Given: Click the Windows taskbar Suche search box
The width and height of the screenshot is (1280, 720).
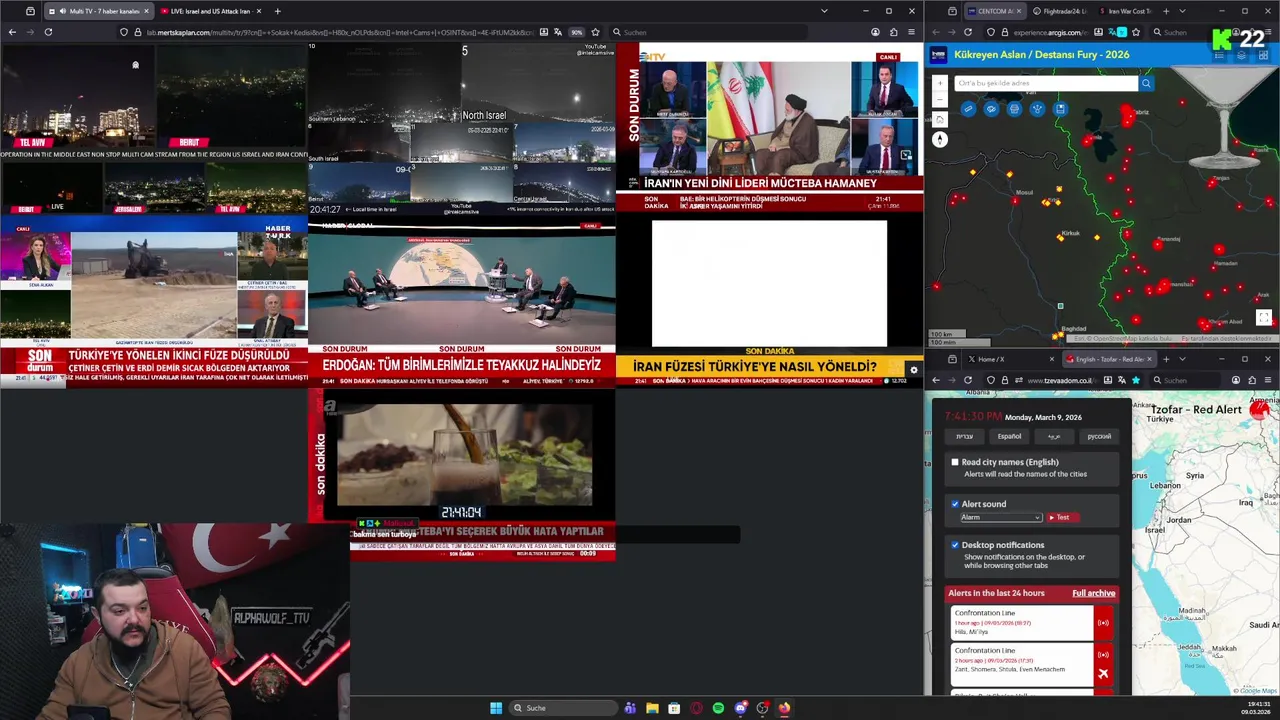Looking at the screenshot, I should (563, 708).
